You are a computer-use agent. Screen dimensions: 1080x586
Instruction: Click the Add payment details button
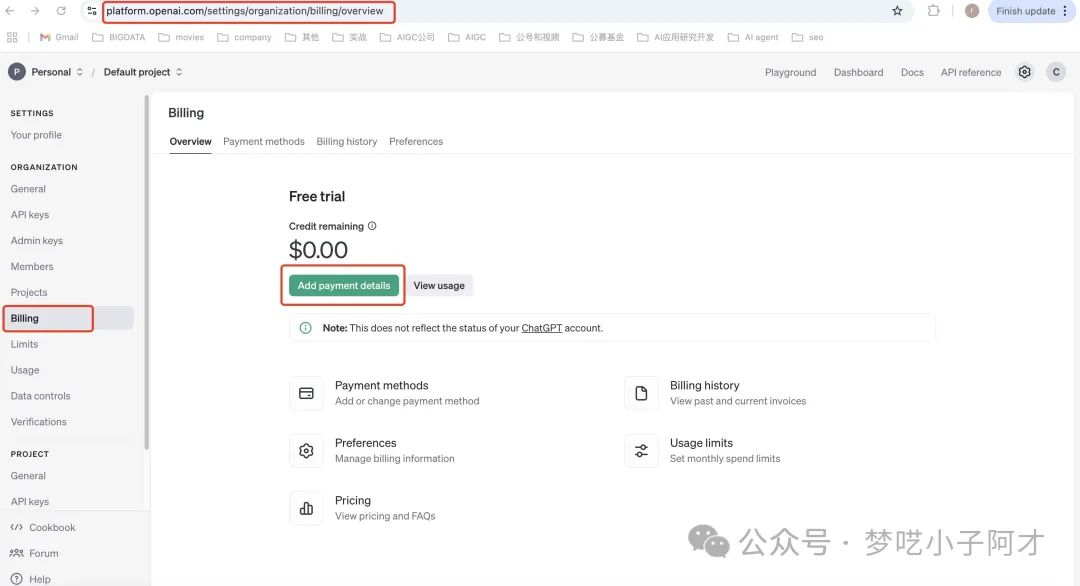coord(344,286)
